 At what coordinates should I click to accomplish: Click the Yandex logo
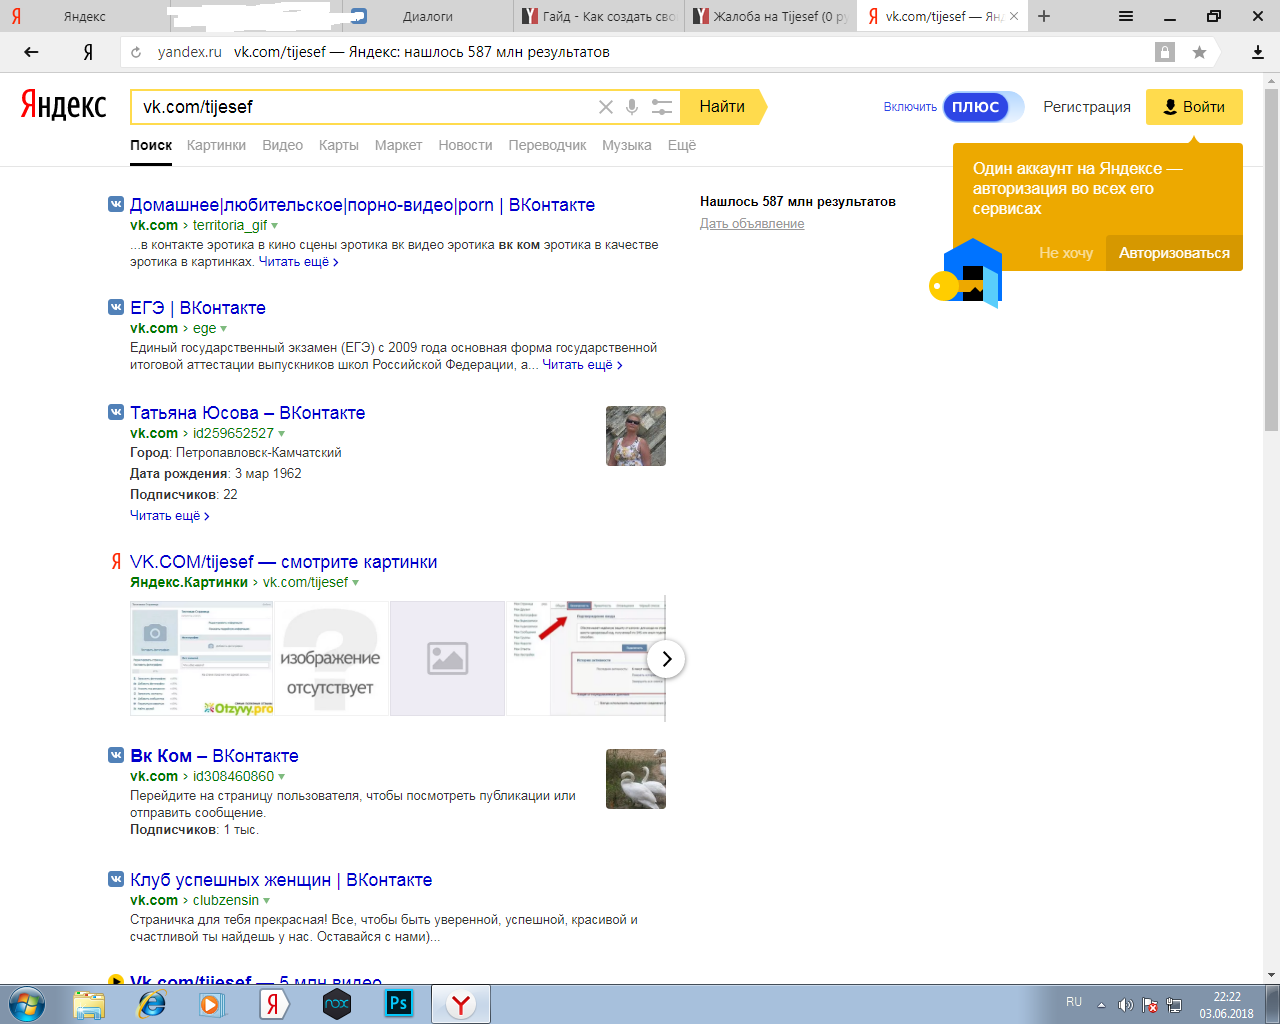pos(64,105)
